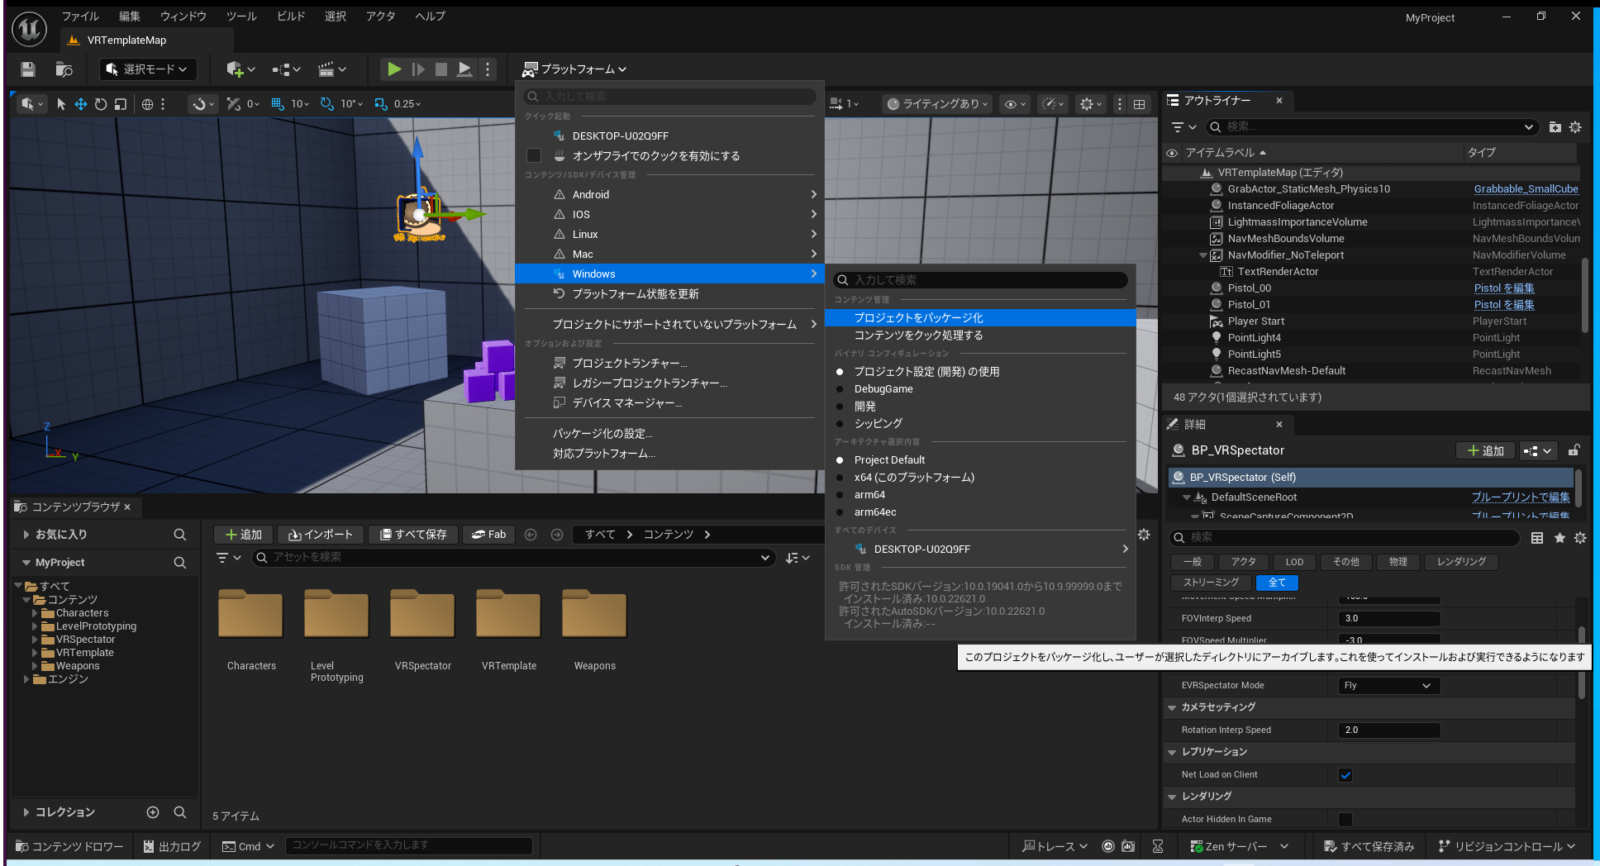This screenshot has width=1600, height=866.
Task: Click the frame skip play button
Action: coord(418,69)
